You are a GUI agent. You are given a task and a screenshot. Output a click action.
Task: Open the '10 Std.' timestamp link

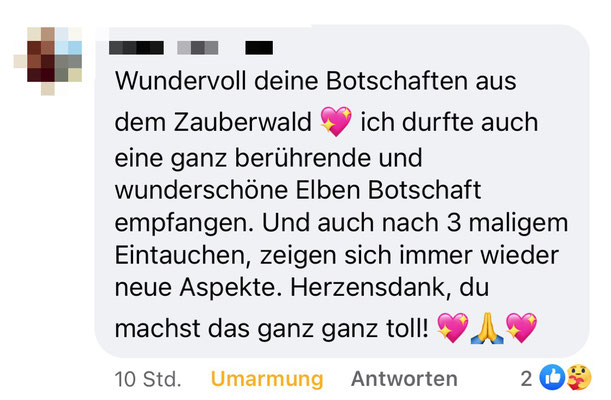point(148,379)
